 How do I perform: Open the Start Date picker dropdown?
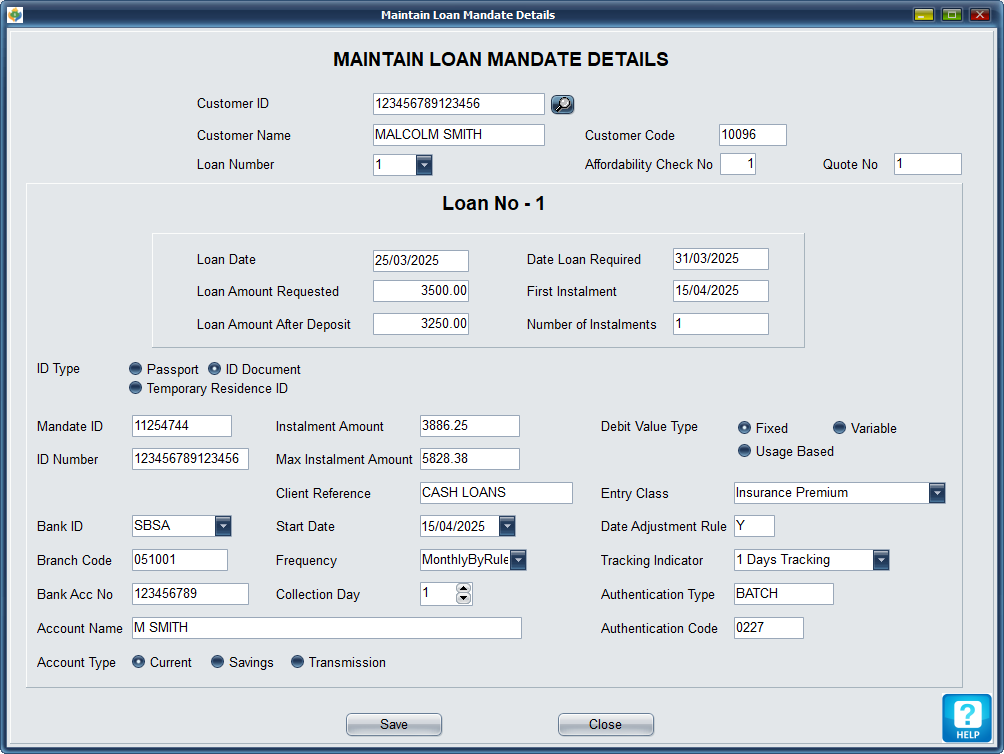pyautogui.click(x=507, y=526)
